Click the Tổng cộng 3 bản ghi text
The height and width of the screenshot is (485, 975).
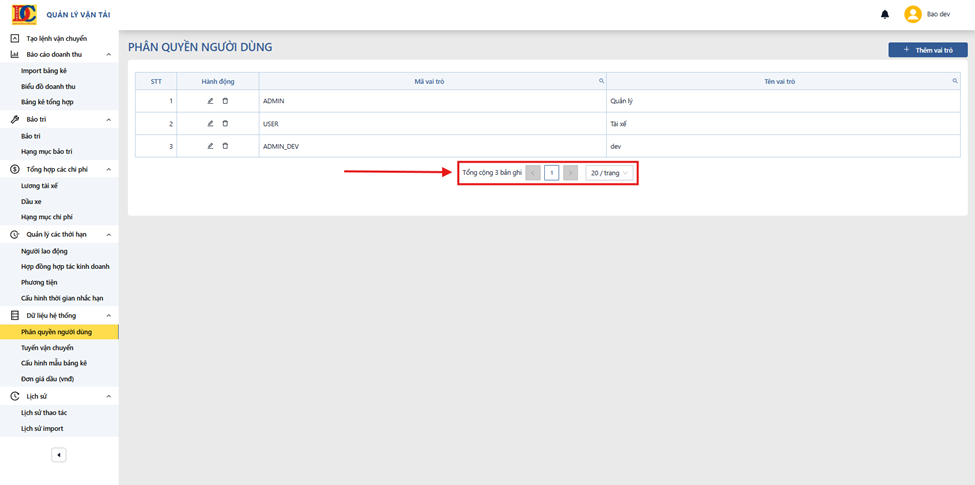point(492,173)
